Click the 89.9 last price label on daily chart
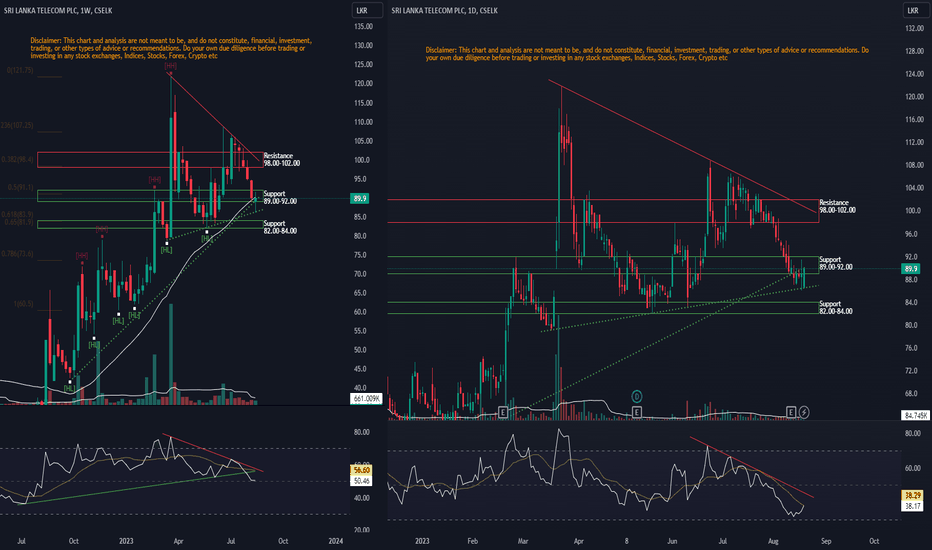 coord(911,269)
